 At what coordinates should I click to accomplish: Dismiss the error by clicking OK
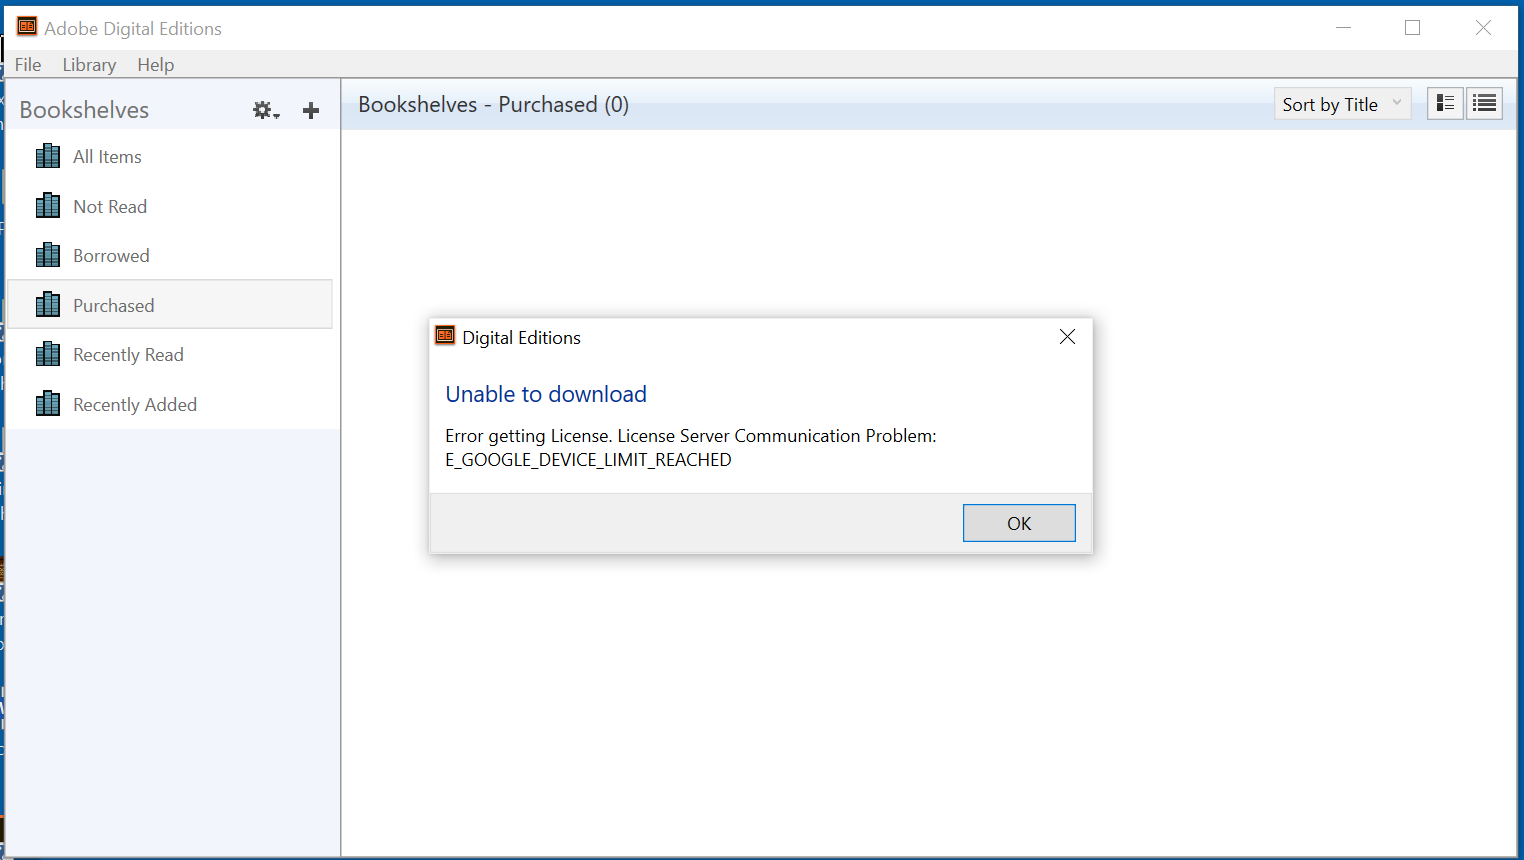coord(1019,522)
